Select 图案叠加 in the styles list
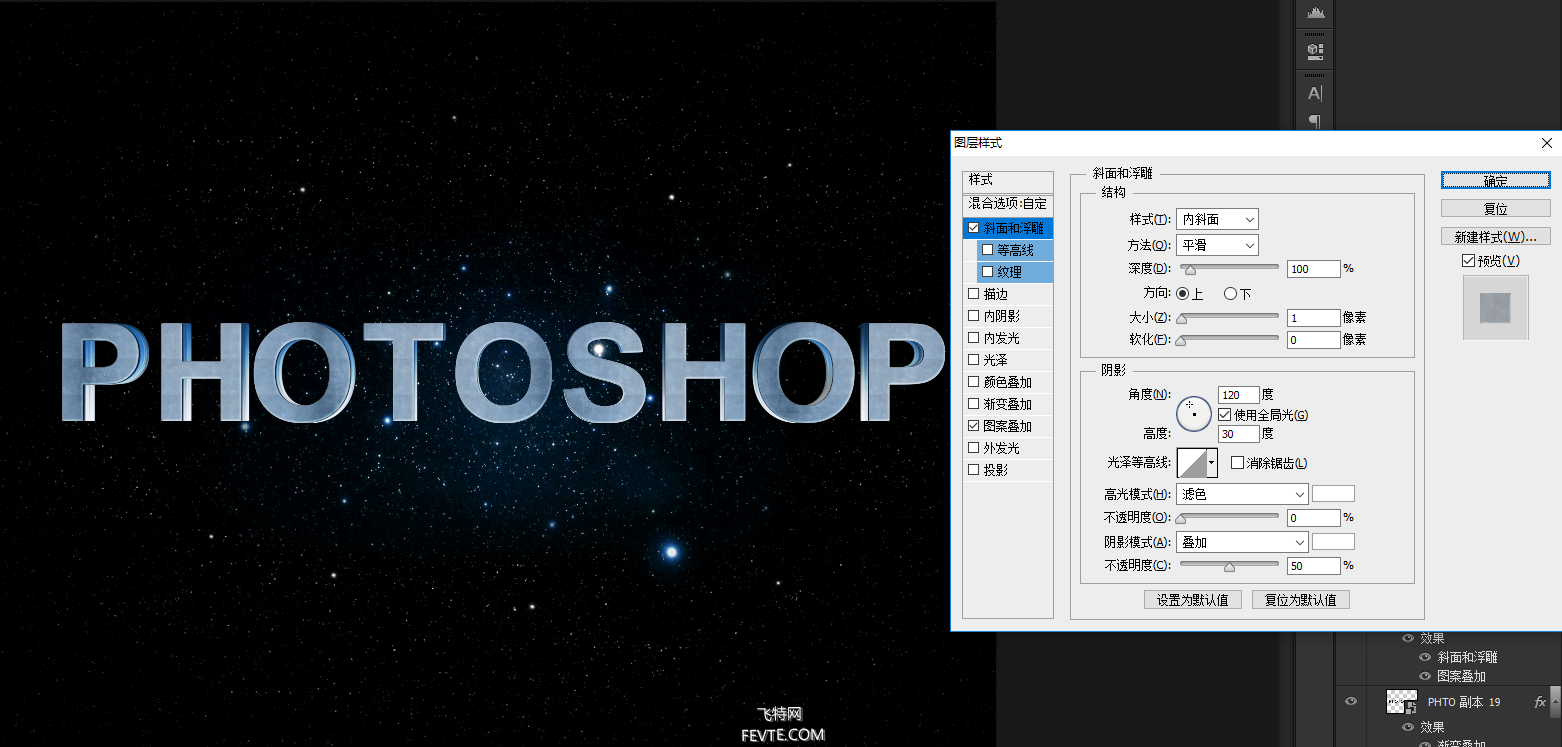 (x=1007, y=426)
